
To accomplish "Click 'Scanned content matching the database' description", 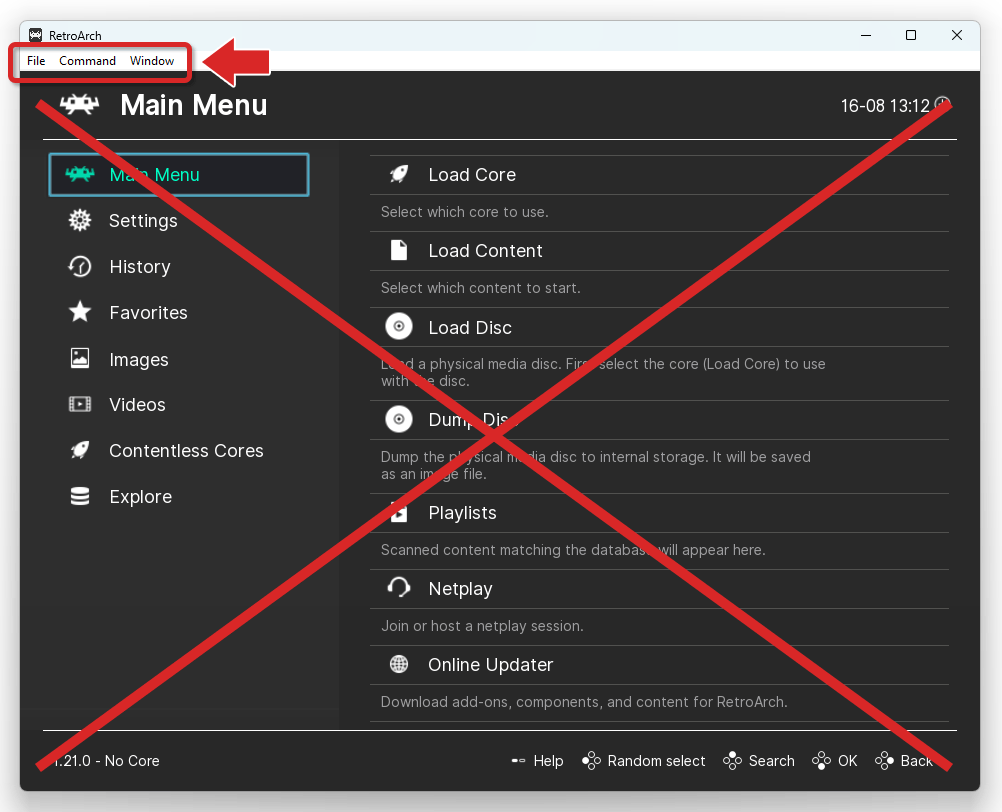I will (x=573, y=550).
